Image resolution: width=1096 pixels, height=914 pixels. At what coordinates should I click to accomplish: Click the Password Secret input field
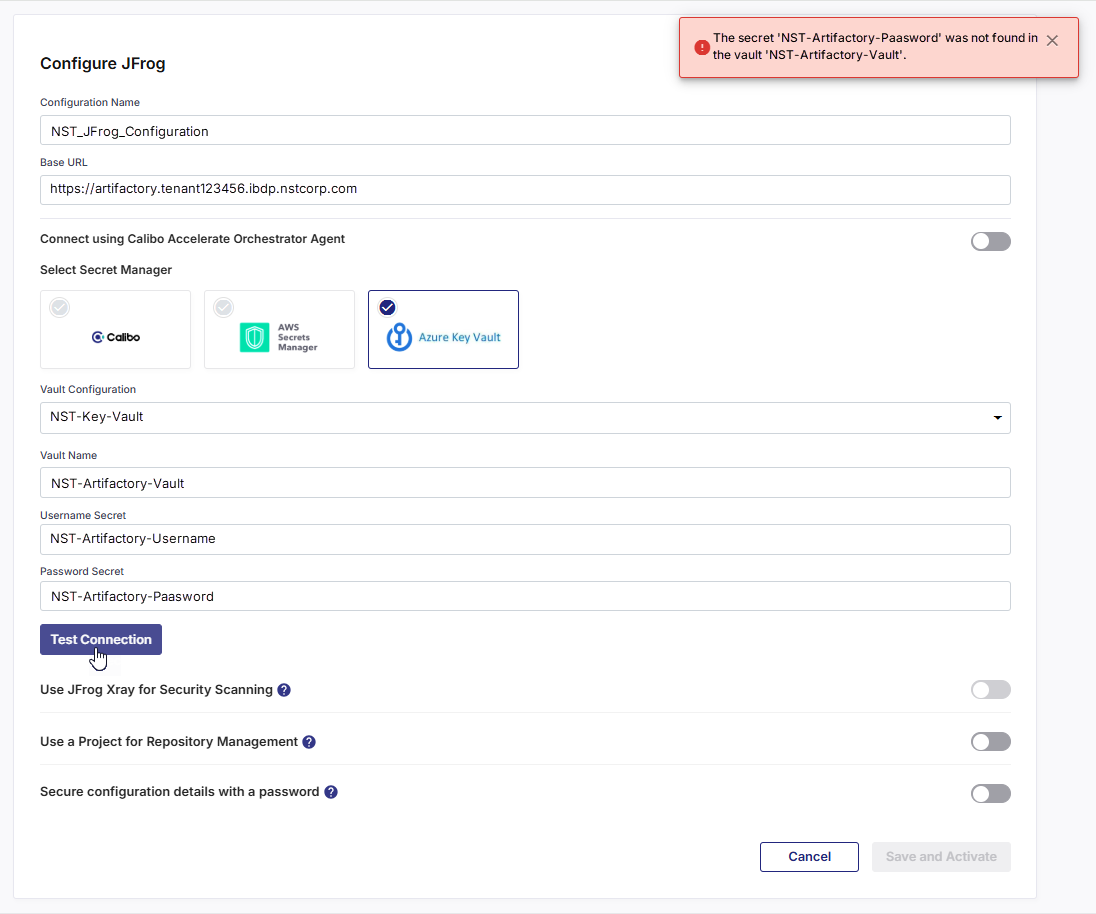(x=525, y=596)
